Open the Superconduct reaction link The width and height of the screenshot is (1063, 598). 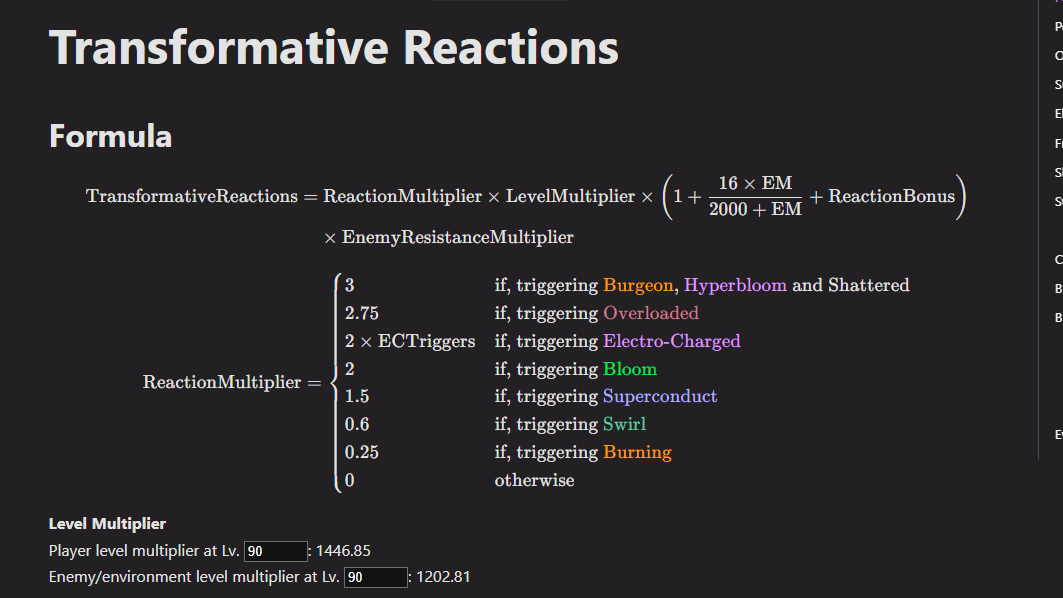click(x=660, y=397)
